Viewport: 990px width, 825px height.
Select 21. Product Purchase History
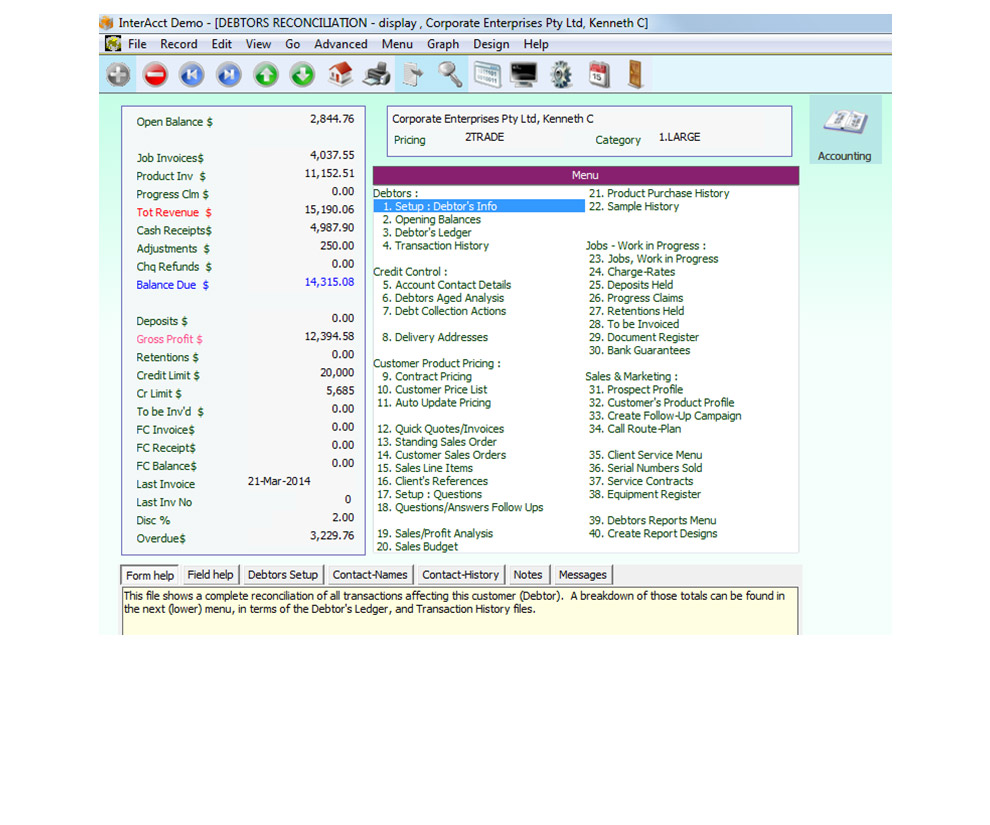(x=659, y=194)
